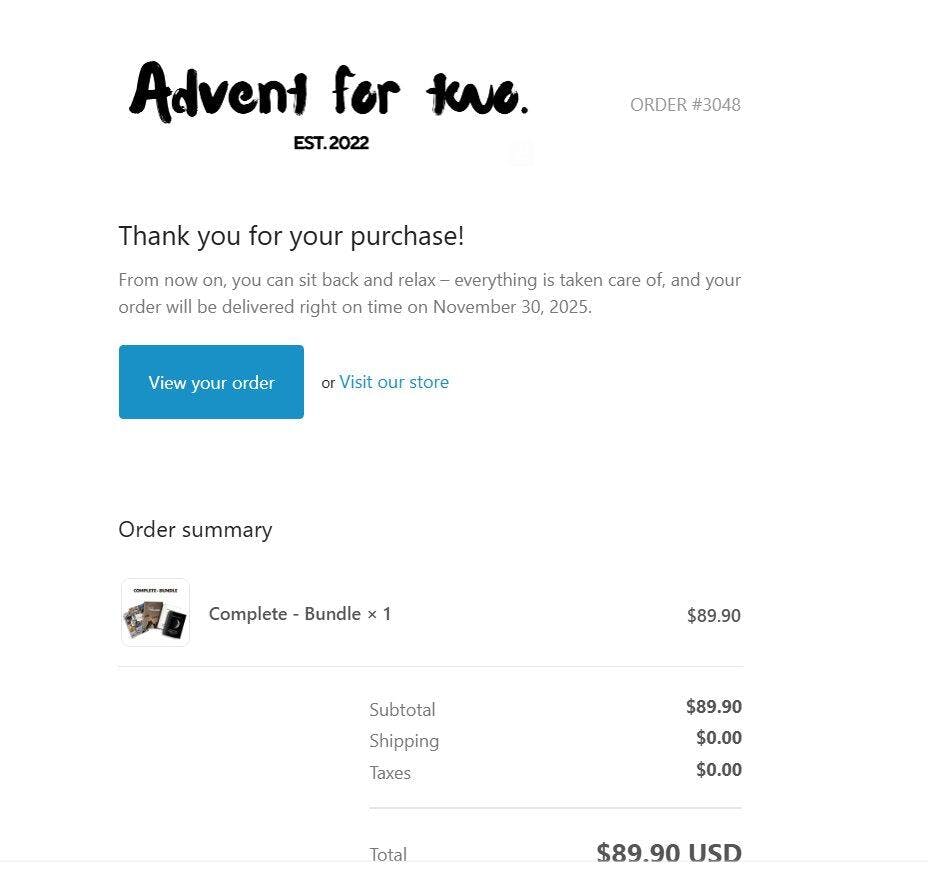Screen dimensions: 928x876
Task: Click the Order summary heading
Action: (195, 530)
